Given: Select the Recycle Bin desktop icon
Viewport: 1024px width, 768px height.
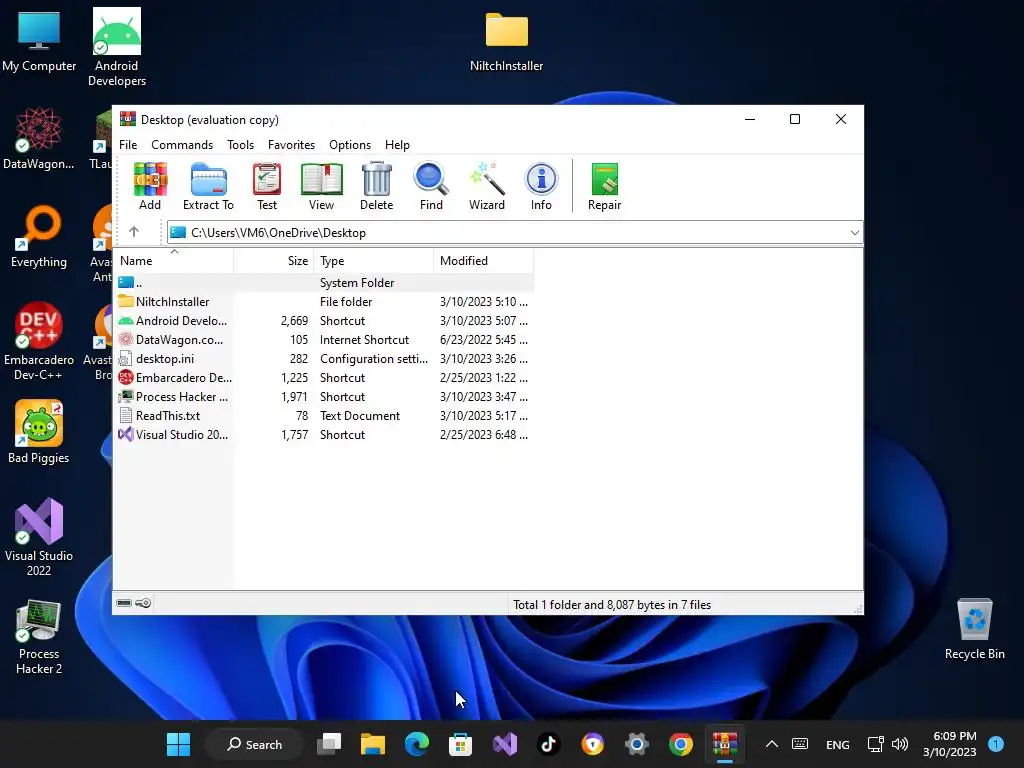Looking at the screenshot, I should tap(974, 630).
